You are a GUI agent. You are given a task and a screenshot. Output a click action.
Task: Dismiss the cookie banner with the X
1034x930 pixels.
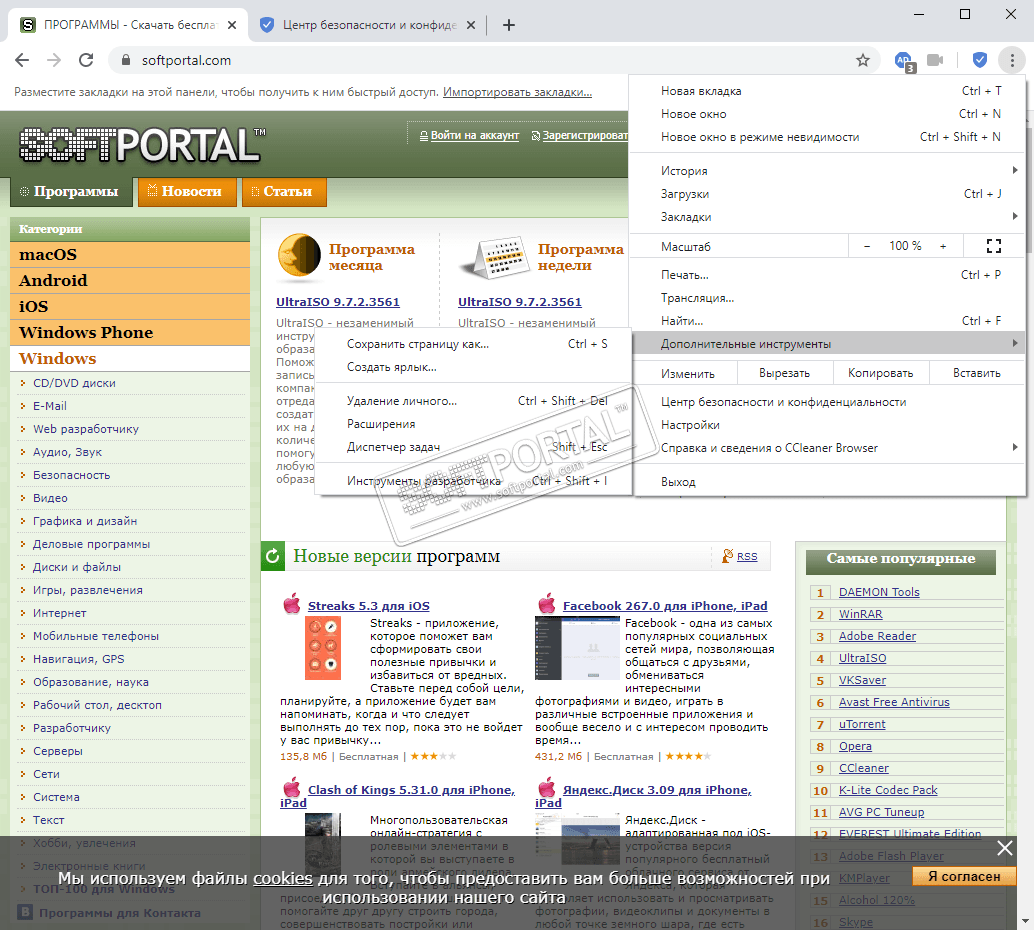click(1004, 848)
